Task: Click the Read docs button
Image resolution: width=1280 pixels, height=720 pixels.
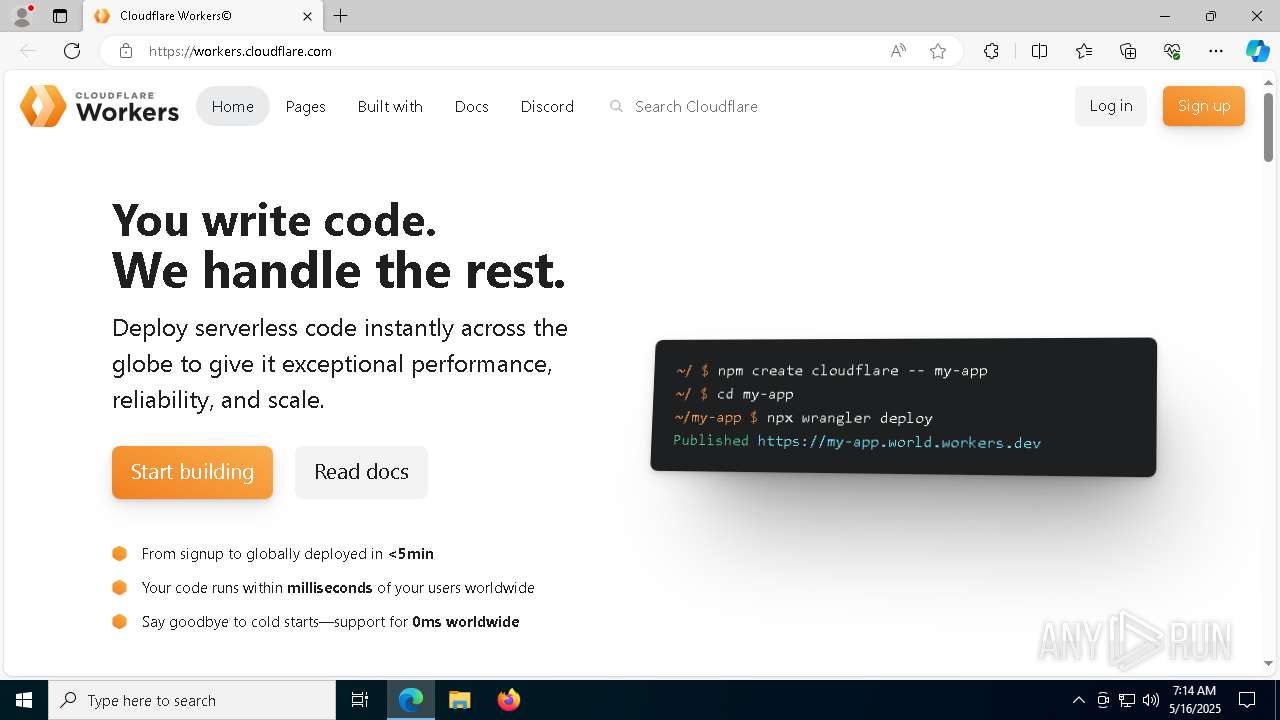Action: pos(361,472)
